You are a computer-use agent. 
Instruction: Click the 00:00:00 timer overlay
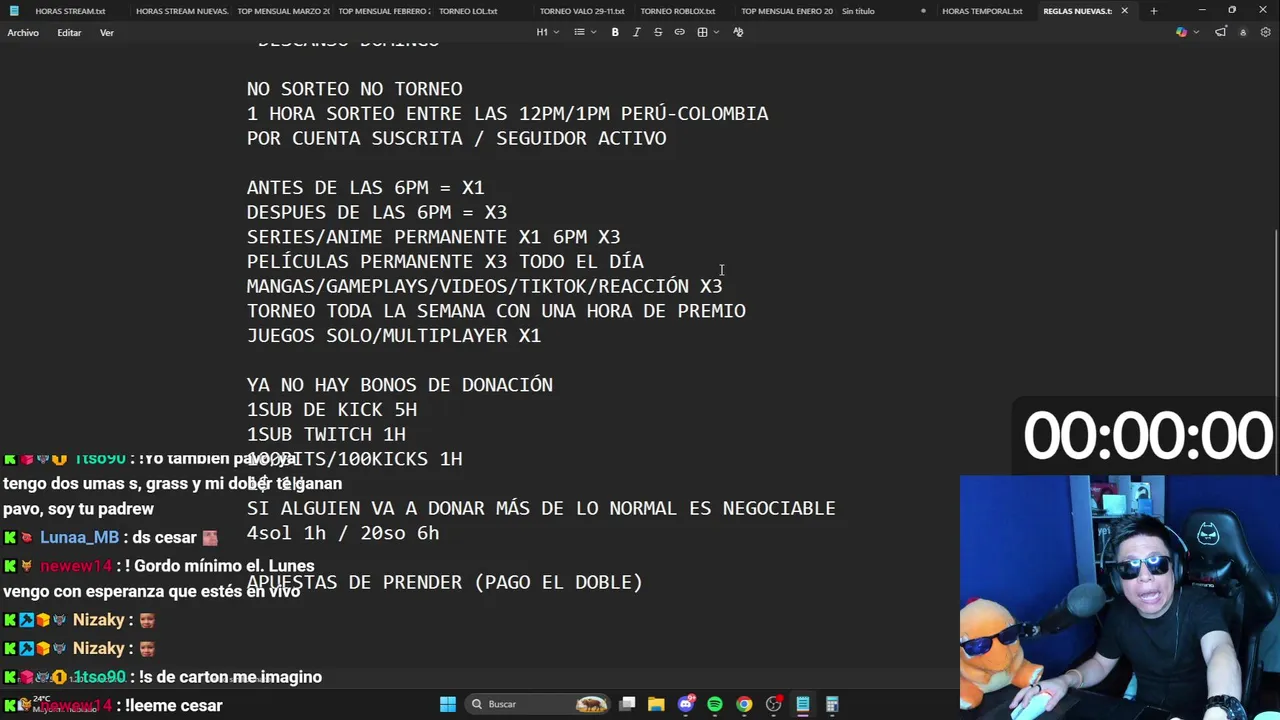pyautogui.click(x=1147, y=437)
